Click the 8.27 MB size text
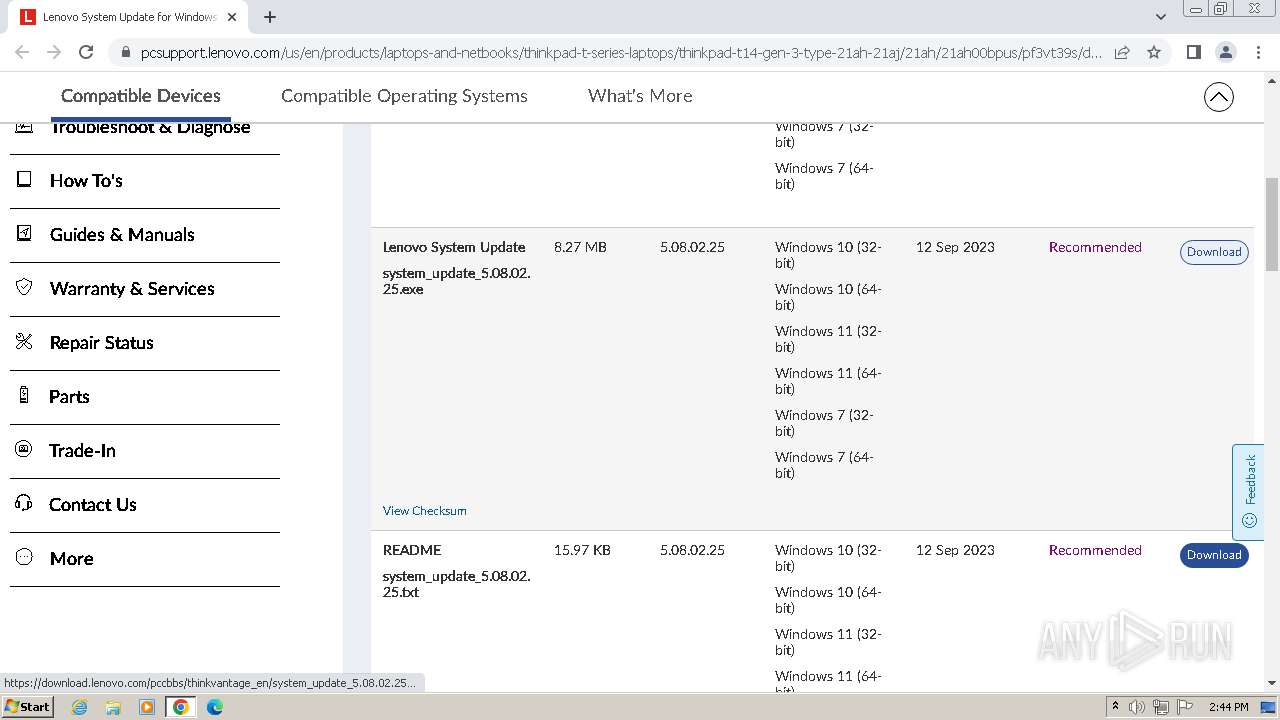The height and width of the screenshot is (720, 1280). click(x=580, y=247)
